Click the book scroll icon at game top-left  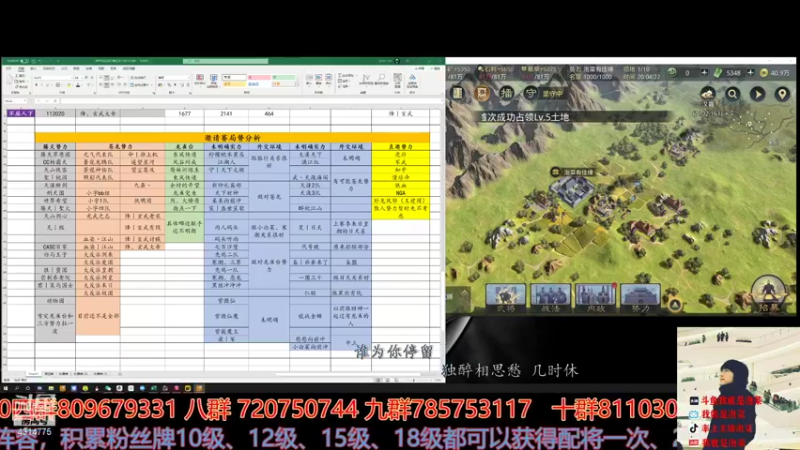(458, 93)
